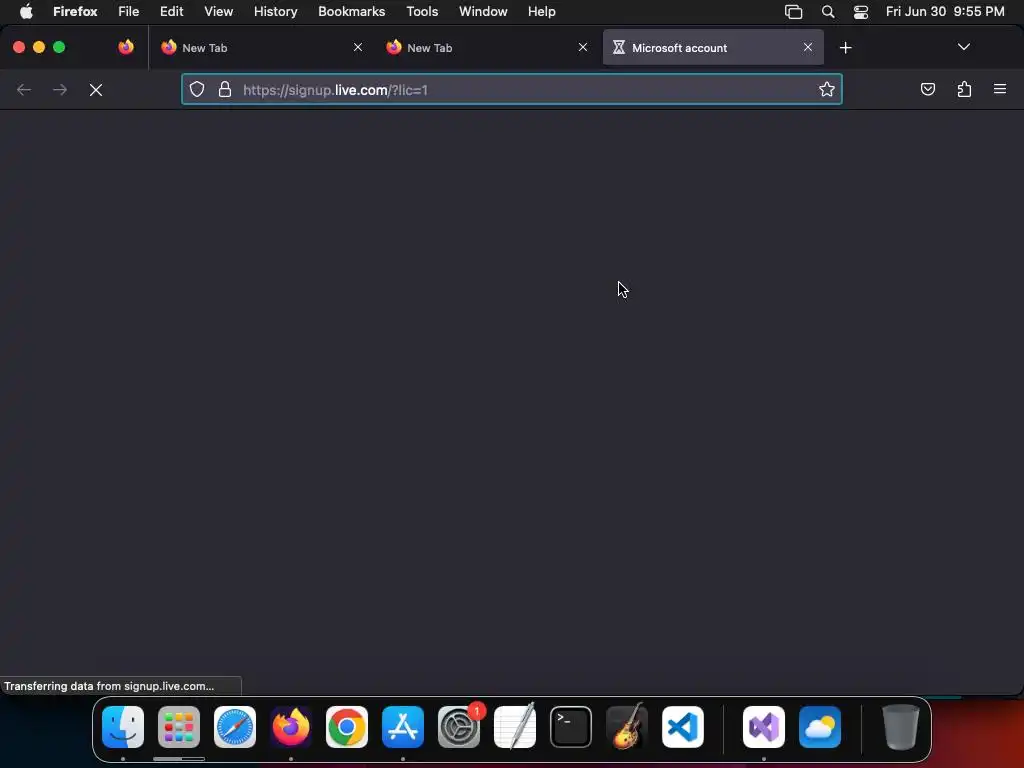Open the History menu
The width and height of the screenshot is (1024, 768).
[276, 12]
